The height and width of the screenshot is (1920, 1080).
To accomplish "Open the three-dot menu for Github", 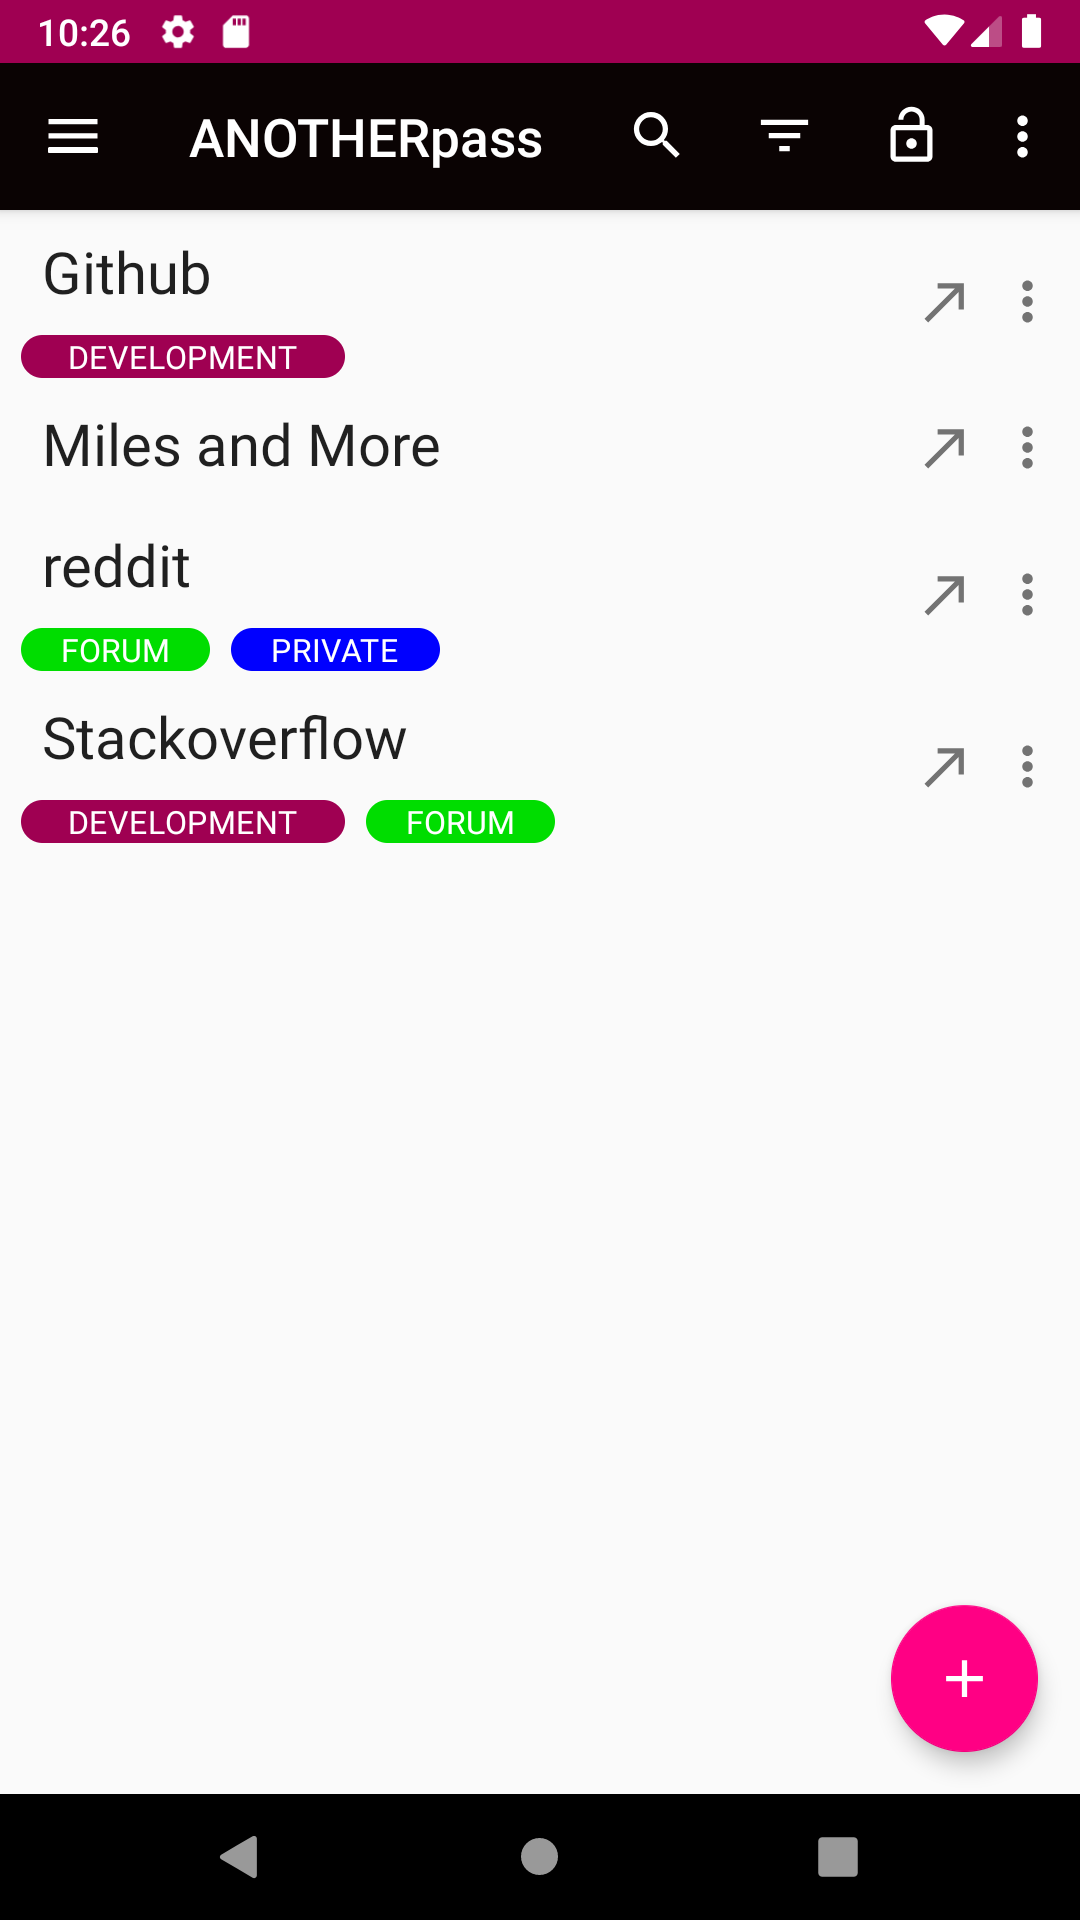I will click(x=1027, y=302).
